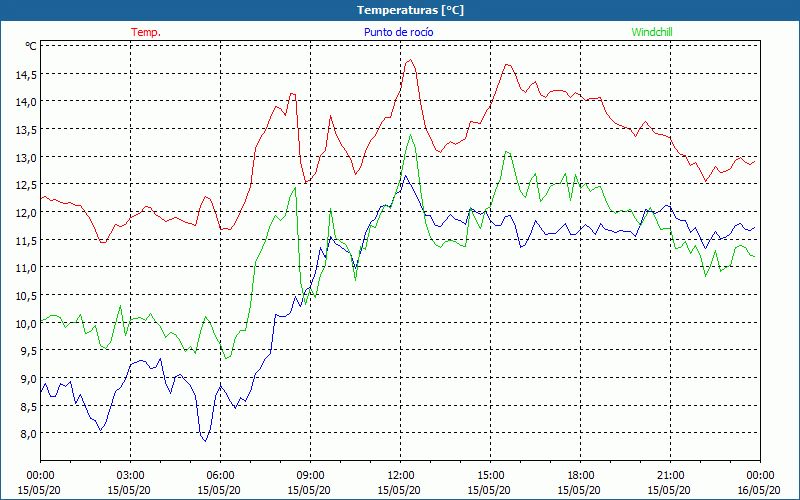
Task: Click the 10,0 y-axis value
Action: click(x=26, y=323)
